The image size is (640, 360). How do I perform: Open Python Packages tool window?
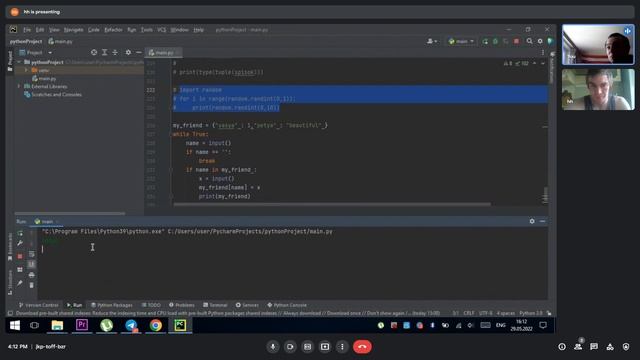(x=111, y=305)
